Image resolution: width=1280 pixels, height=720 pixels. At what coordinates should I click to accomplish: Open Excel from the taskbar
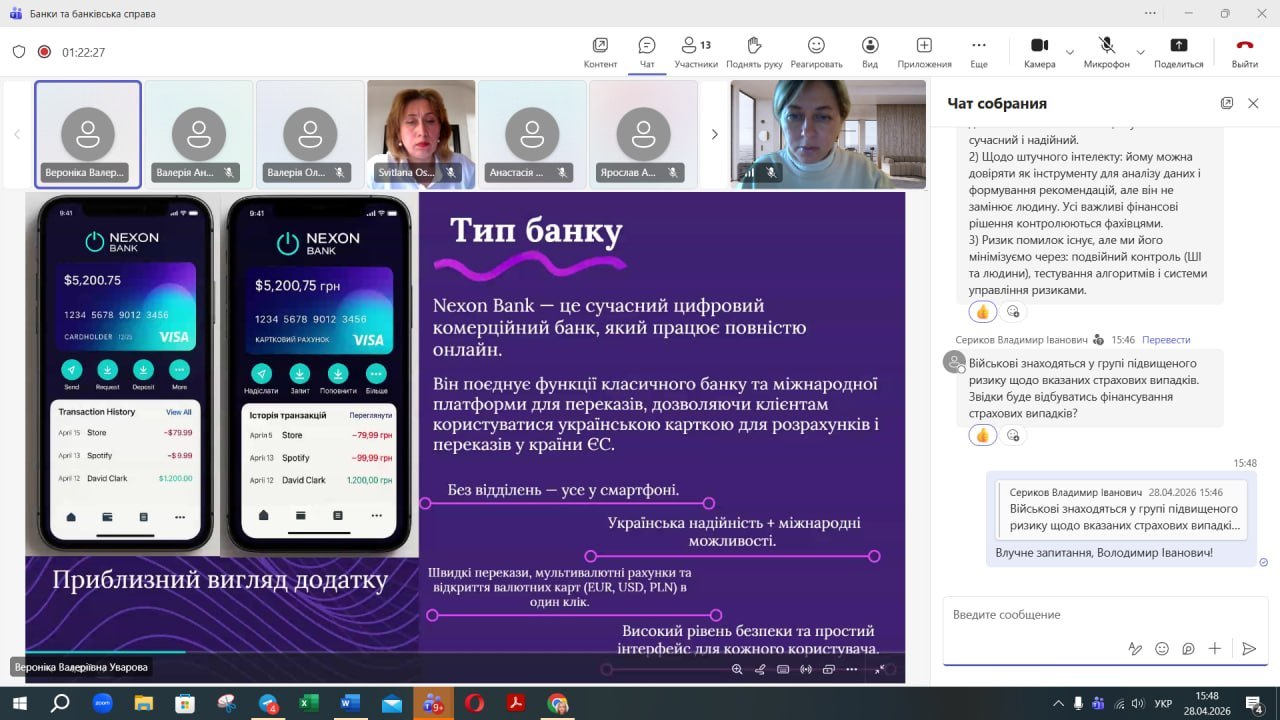[308, 703]
